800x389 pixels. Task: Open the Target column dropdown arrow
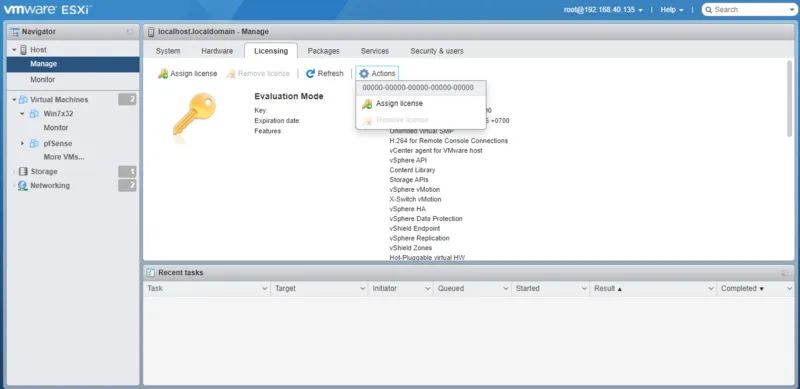tap(362, 288)
